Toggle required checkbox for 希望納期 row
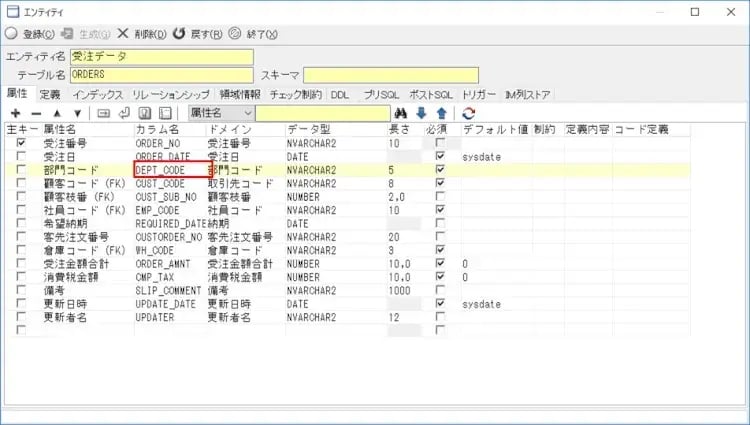 tap(440, 223)
